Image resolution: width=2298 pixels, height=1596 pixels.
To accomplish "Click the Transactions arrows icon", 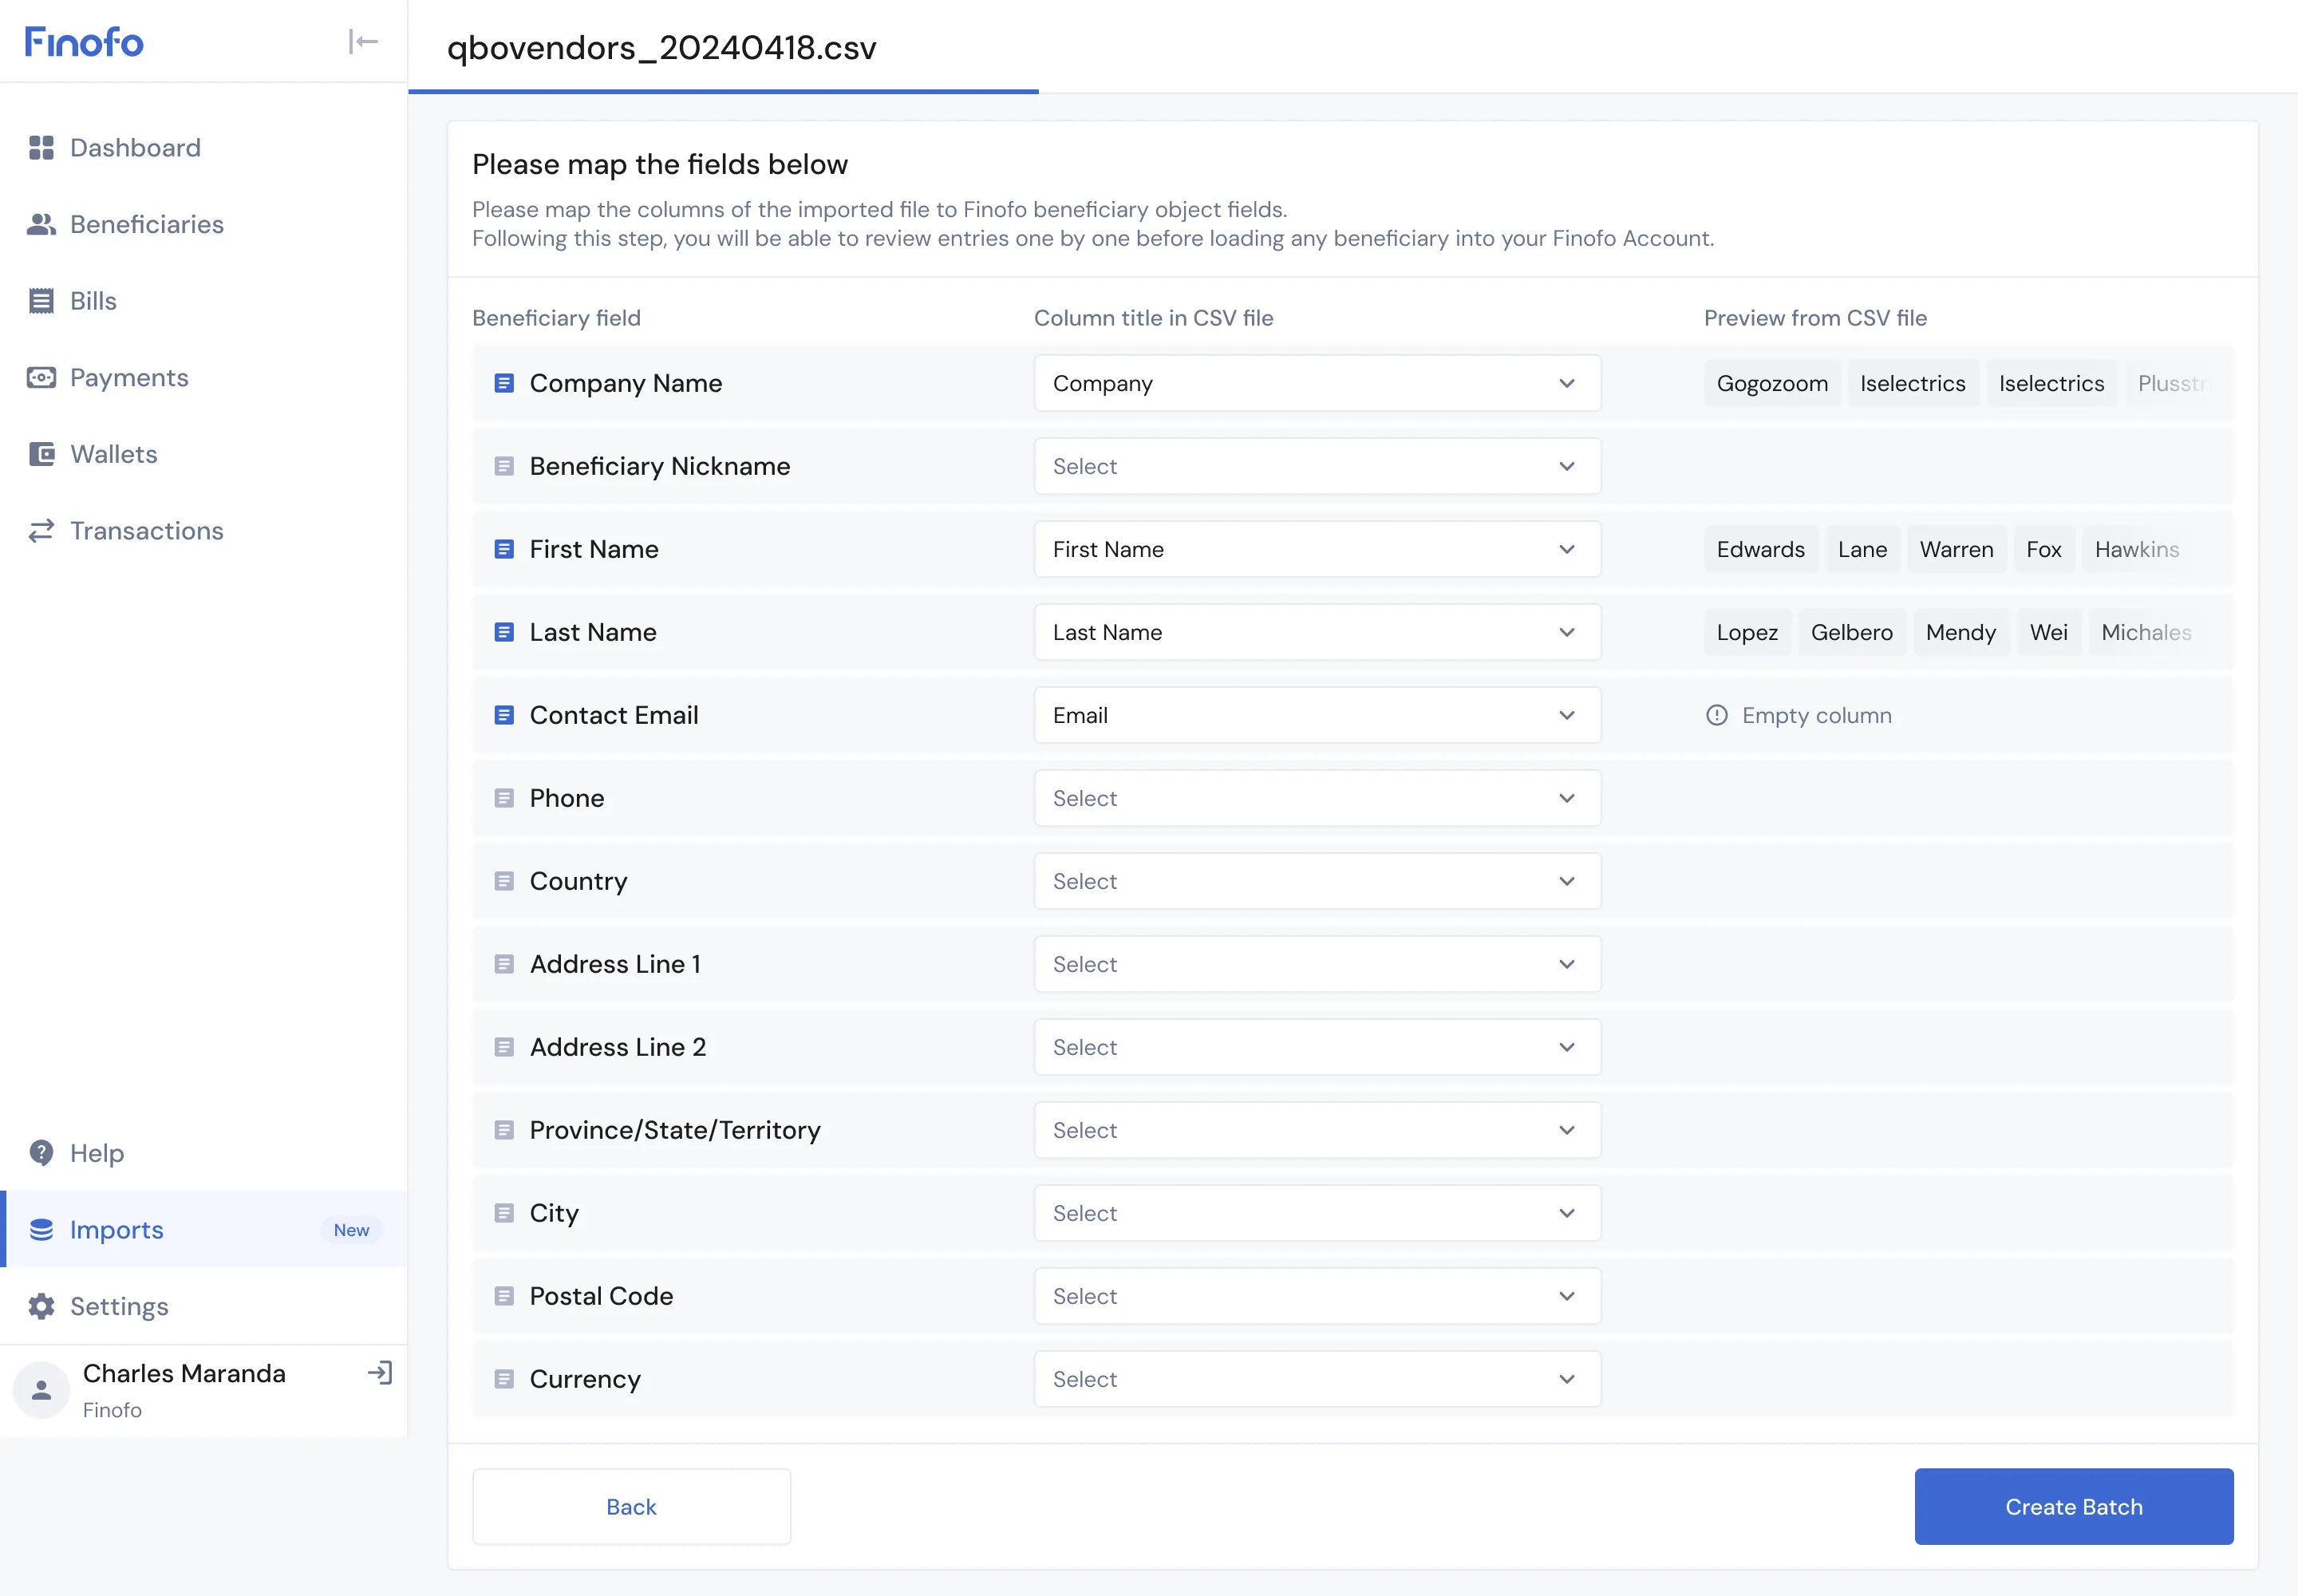I will click(41, 531).
